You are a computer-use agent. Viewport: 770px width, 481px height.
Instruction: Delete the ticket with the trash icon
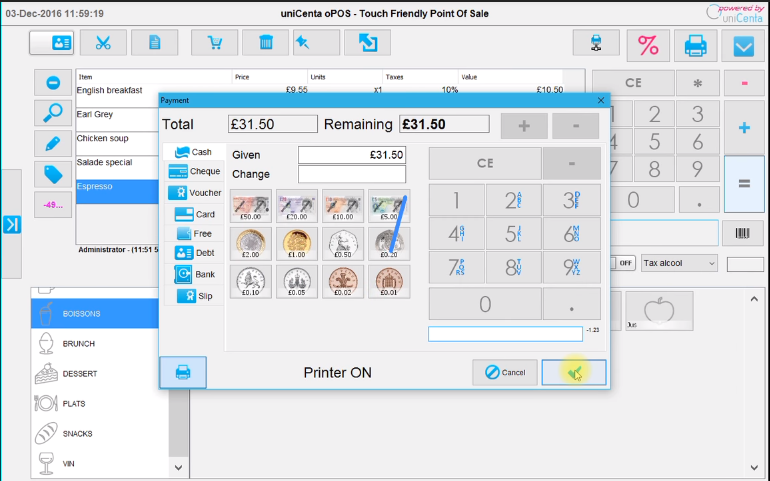[x=266, y=43]
